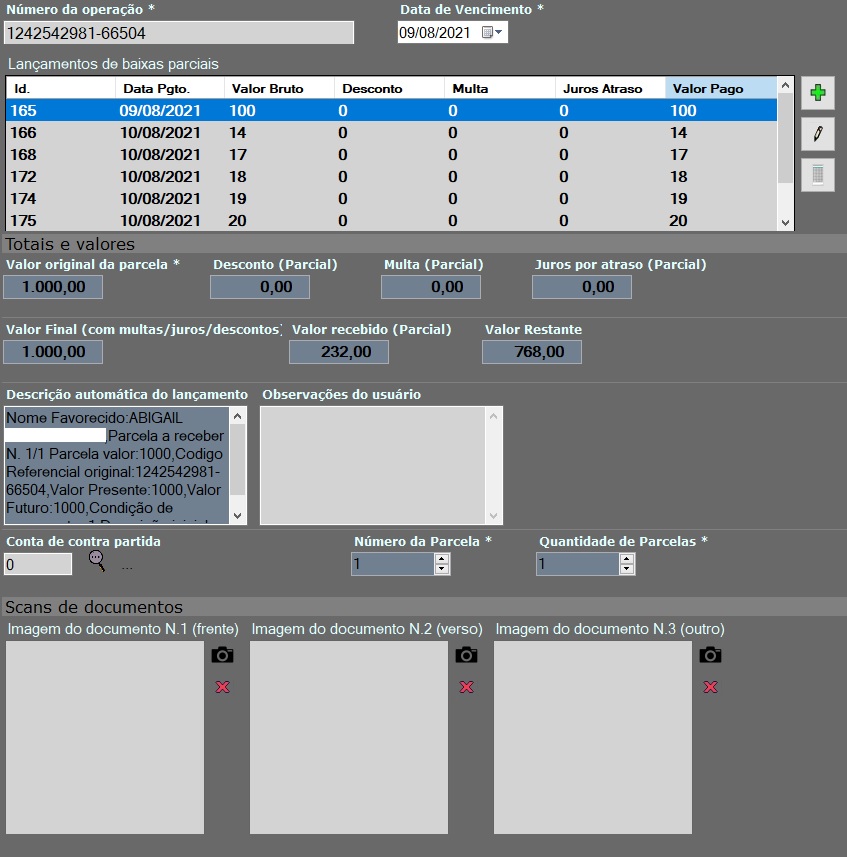Click the green plus add entry icon
This screenshot has height=857, width=847.
(817, 93)
